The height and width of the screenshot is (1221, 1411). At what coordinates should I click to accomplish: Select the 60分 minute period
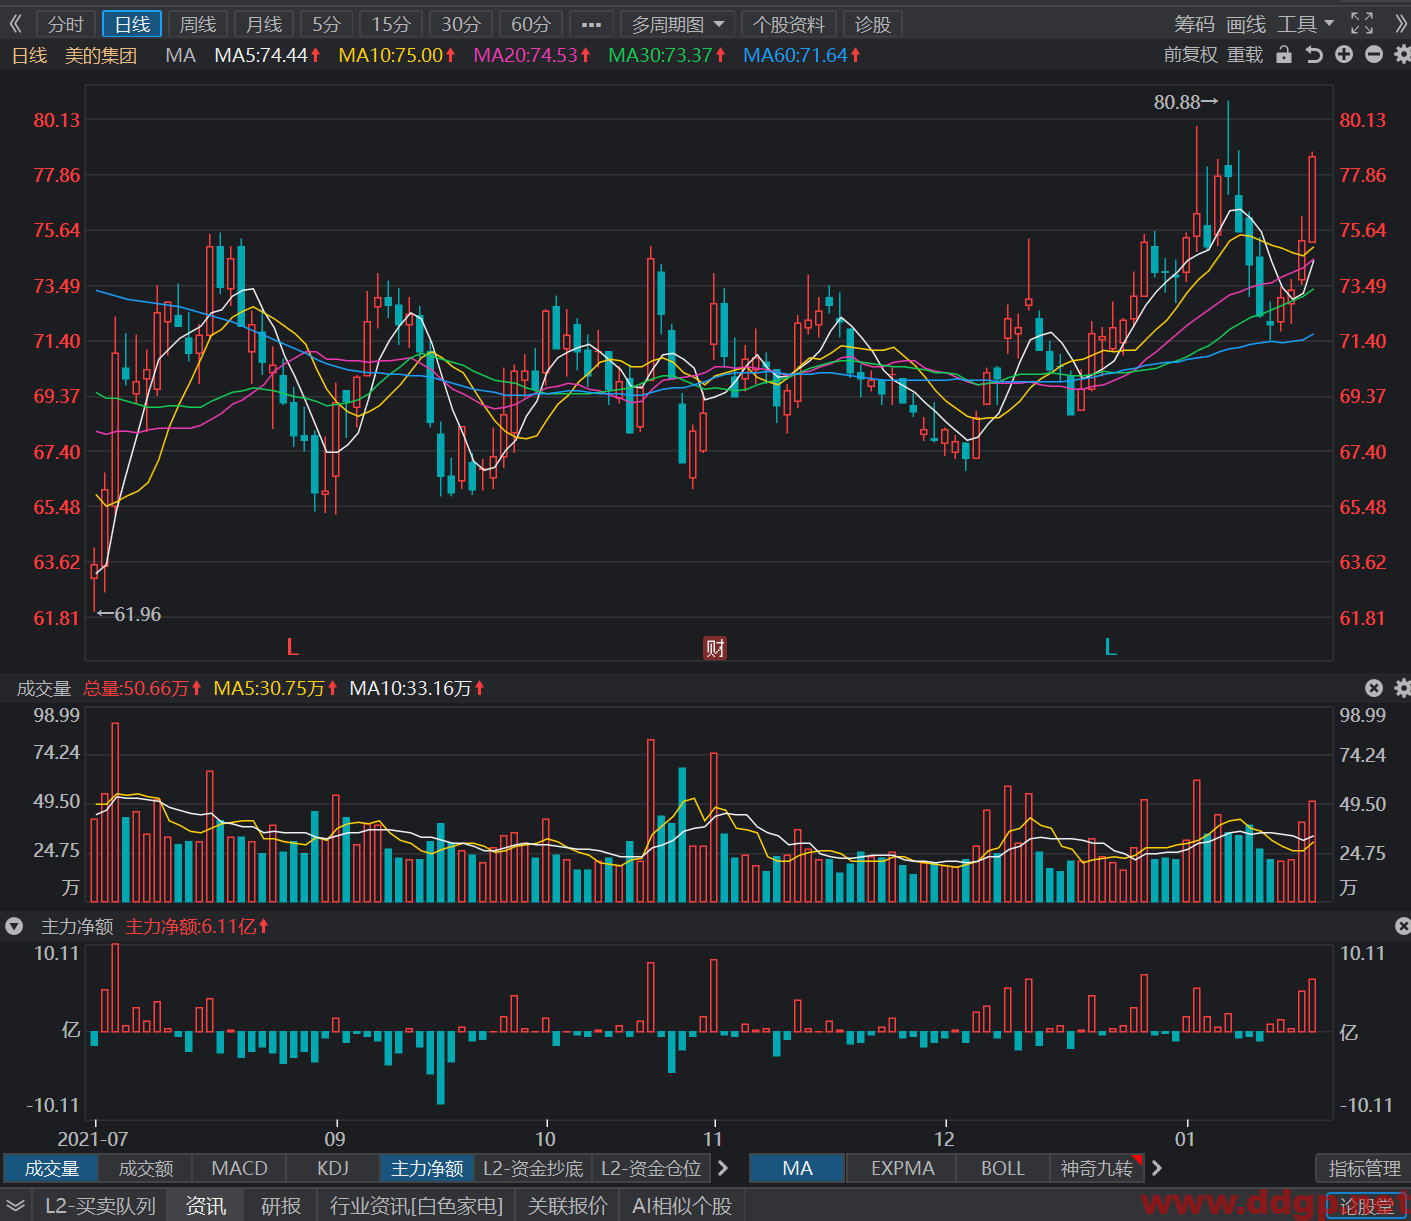pos(531,24)
